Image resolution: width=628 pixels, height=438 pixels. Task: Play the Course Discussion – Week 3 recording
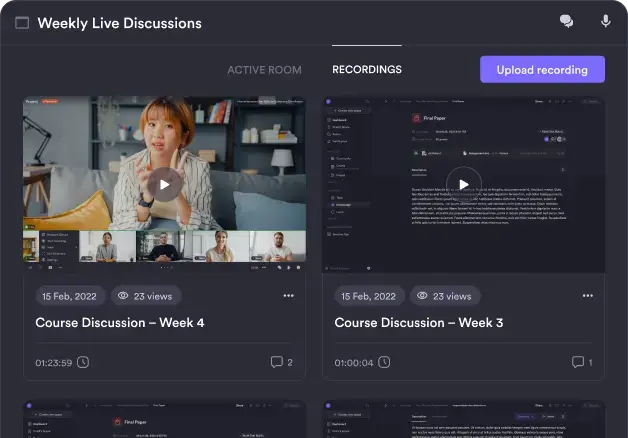point(463,184)
